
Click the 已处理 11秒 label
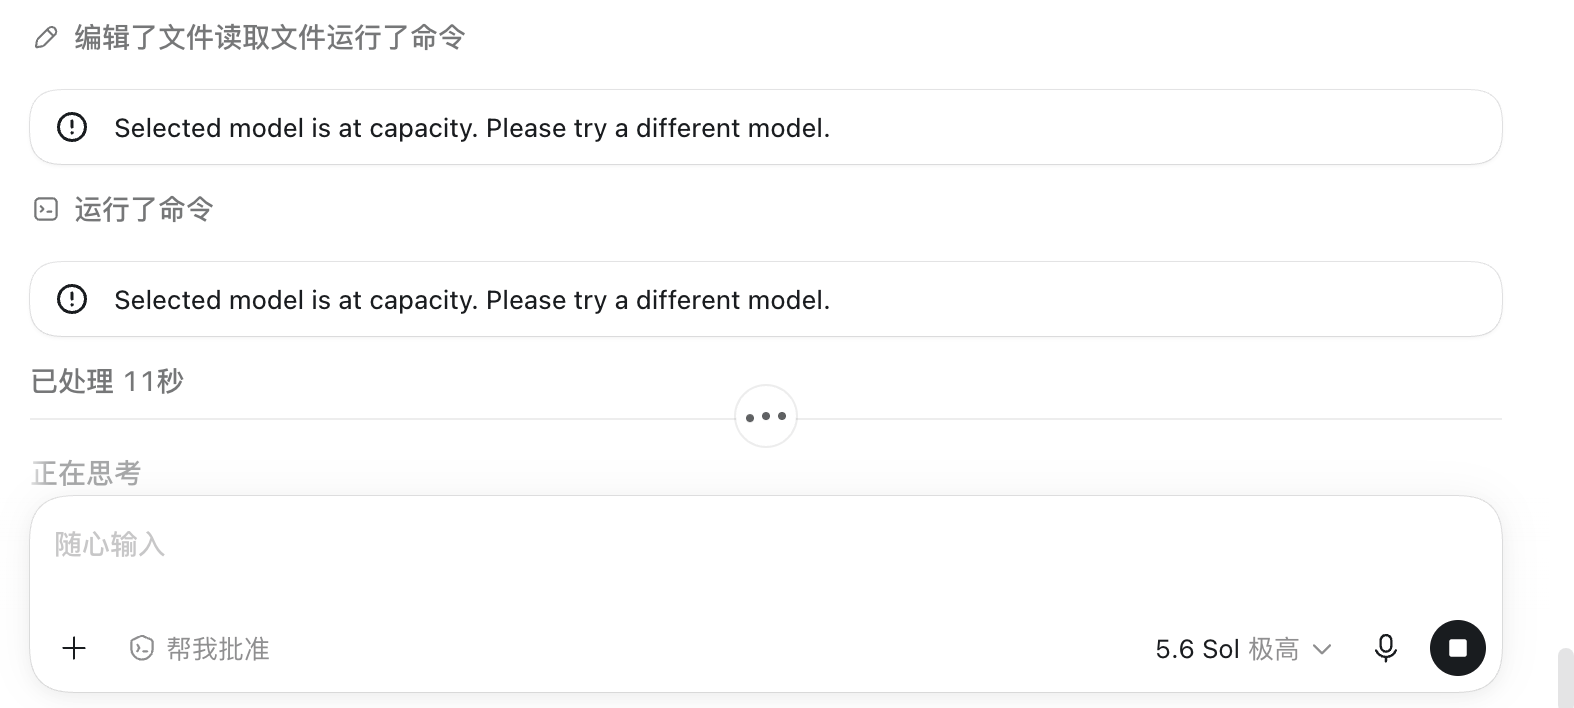click(x=108, y=381)
